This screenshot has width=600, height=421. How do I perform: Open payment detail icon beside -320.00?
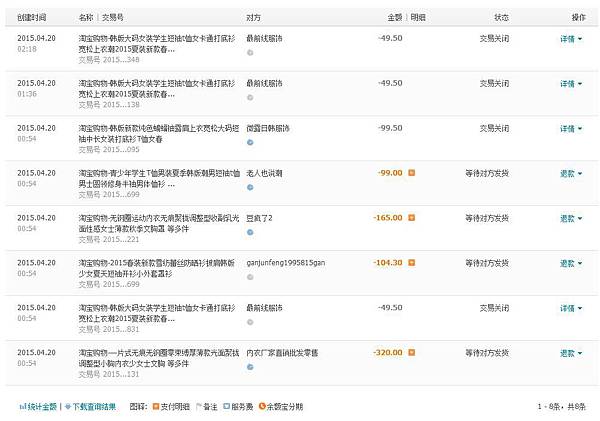coord(412,352)
